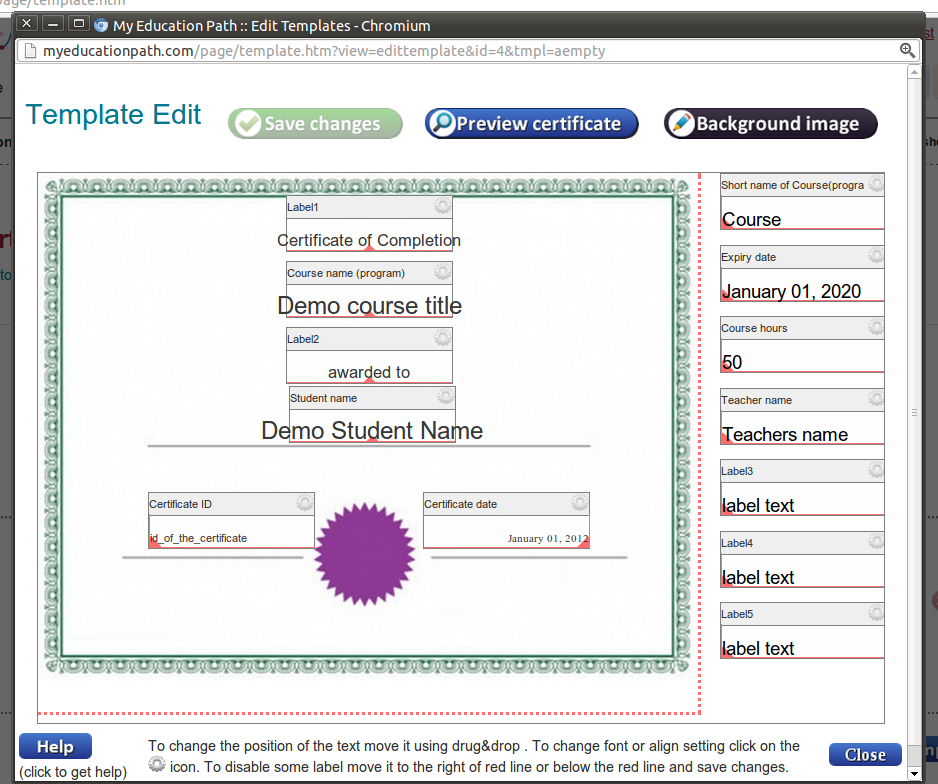The width and height of the screenshot is (938, 784).
Task: Click zoom magnifier icon in address bar
Action: 907,50
